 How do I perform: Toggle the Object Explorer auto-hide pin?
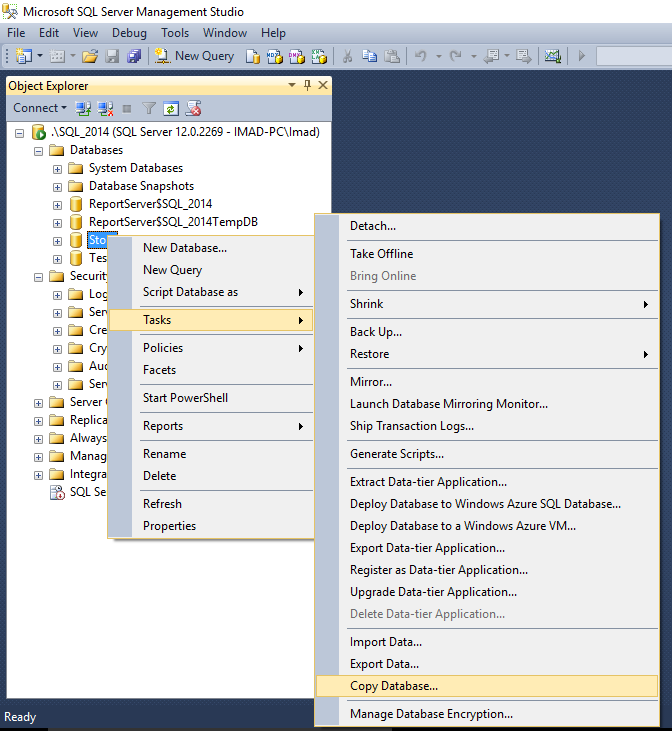point(307,85)
